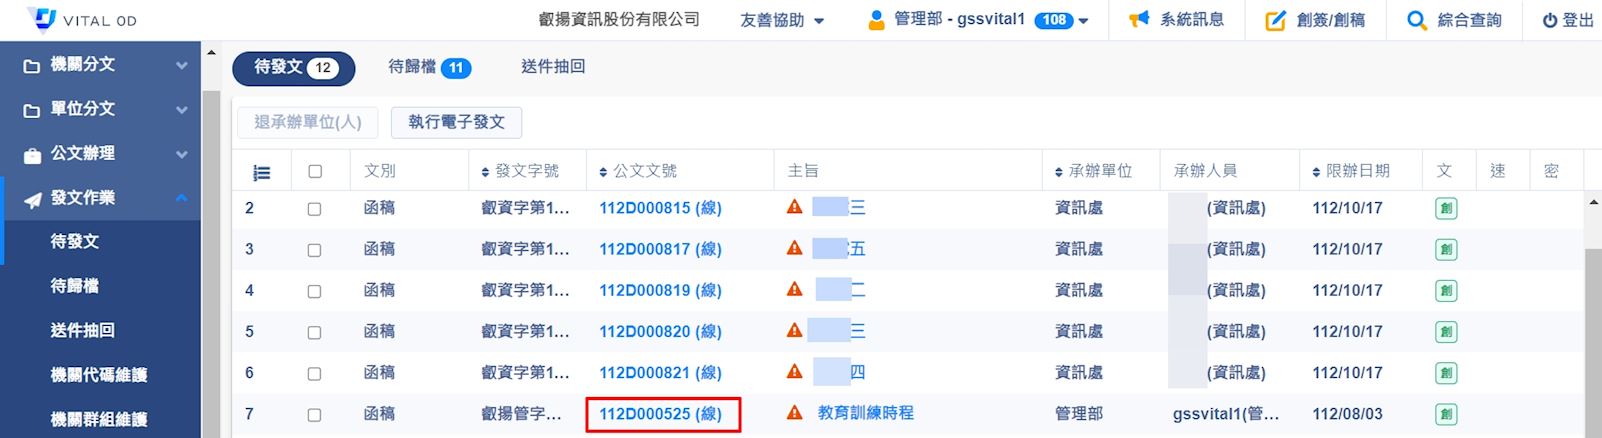This screenshot has width=1602, height=438.
Task: Click green 創 badge in row 112D000525
Action: 1446,413
